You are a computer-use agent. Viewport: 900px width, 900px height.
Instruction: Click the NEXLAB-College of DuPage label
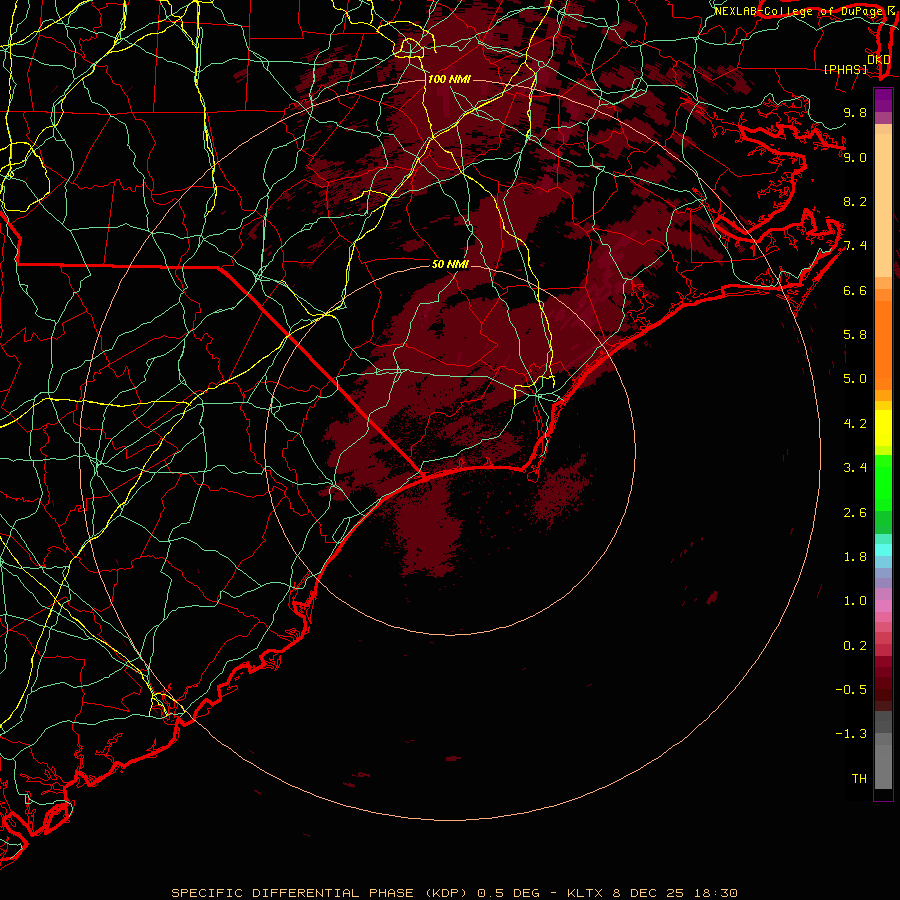(798, 11)
